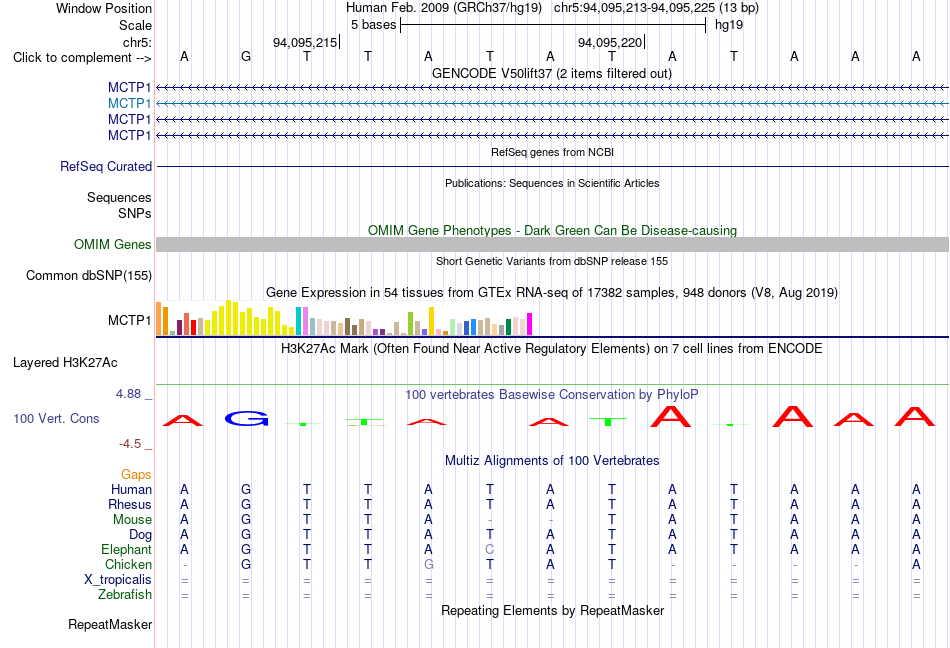The width and height of the screenshot is (950, 648).
Task: Open 'Repeating Elements by RepeatMasker' title
Action: tap(552, 610)
